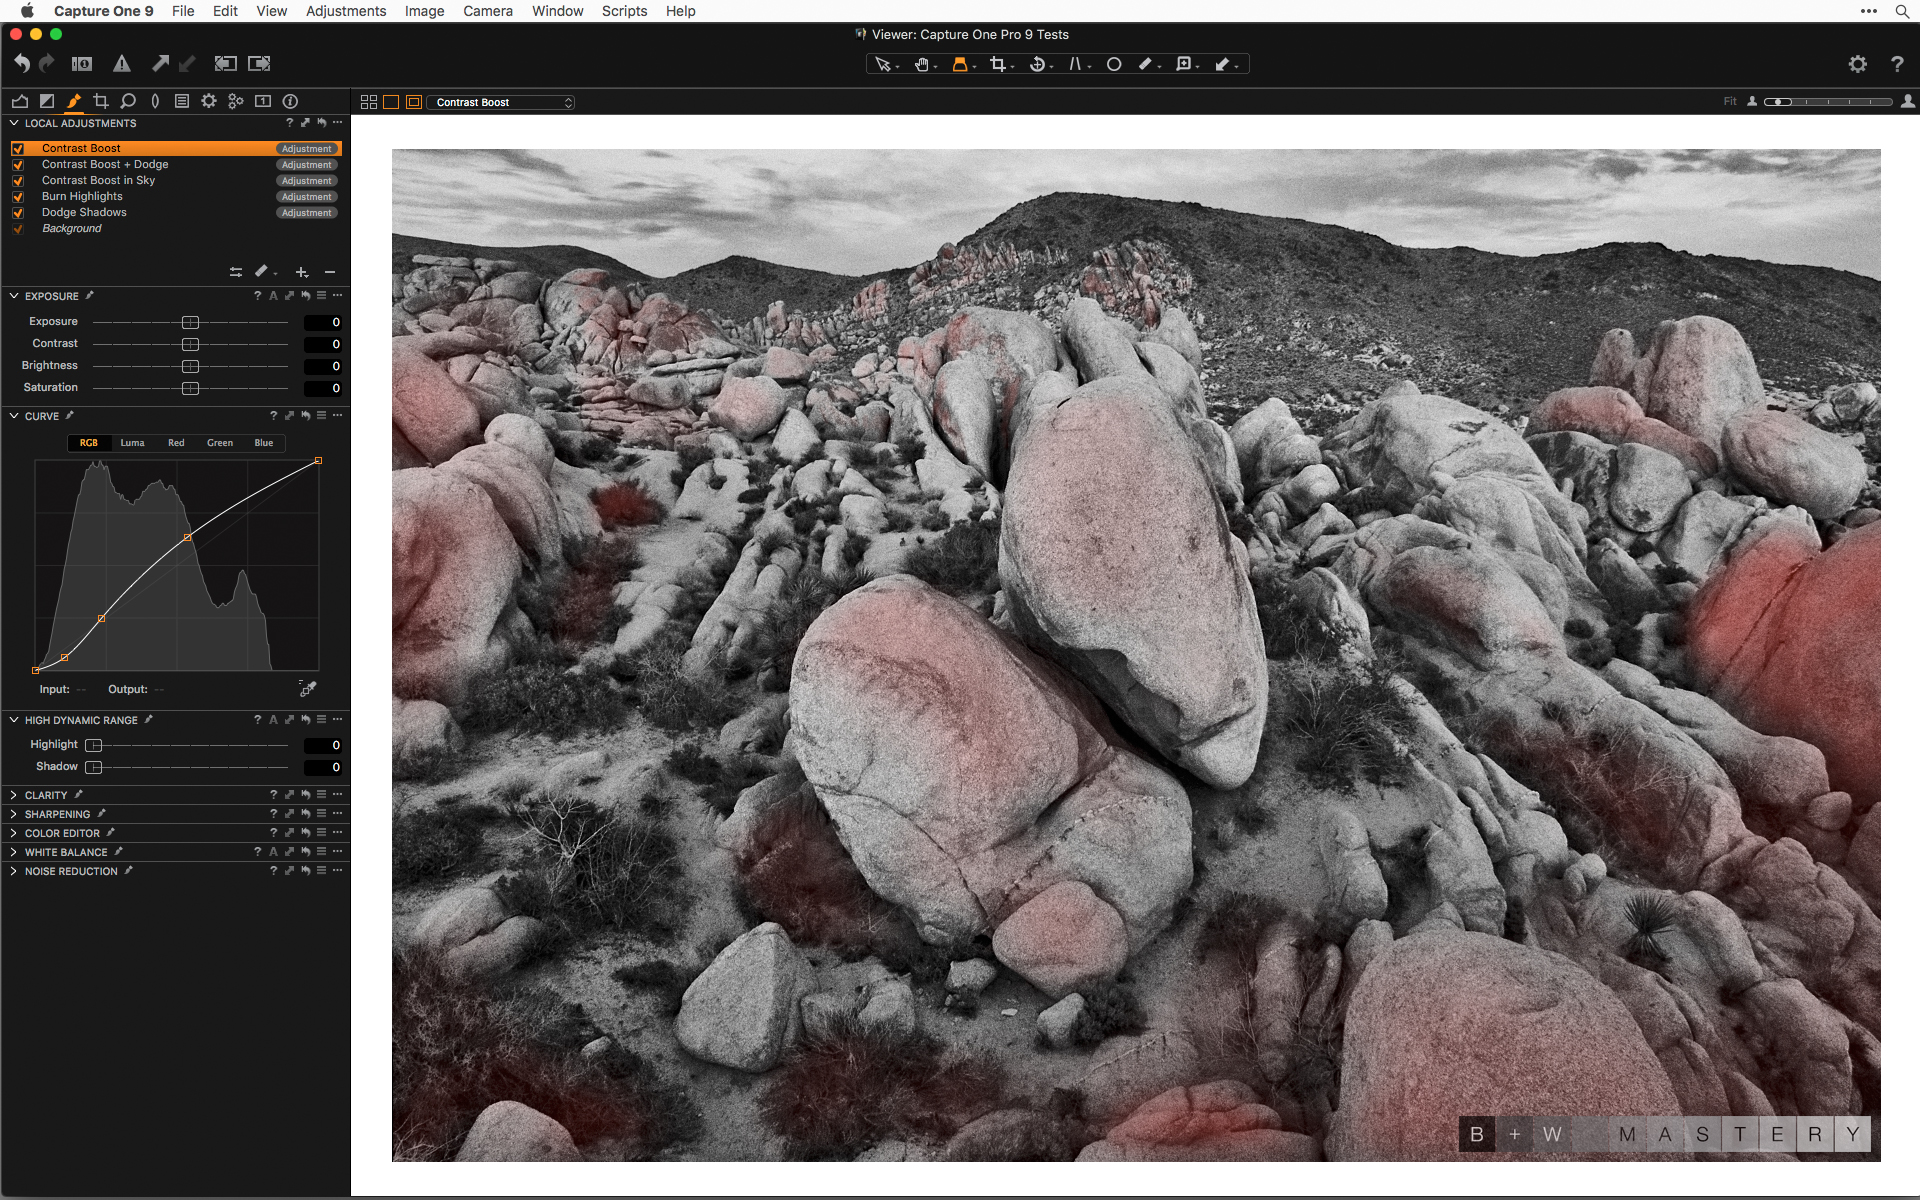Open the Adjustments menu
1920x1200 pixels.
[x=346, y=11]
